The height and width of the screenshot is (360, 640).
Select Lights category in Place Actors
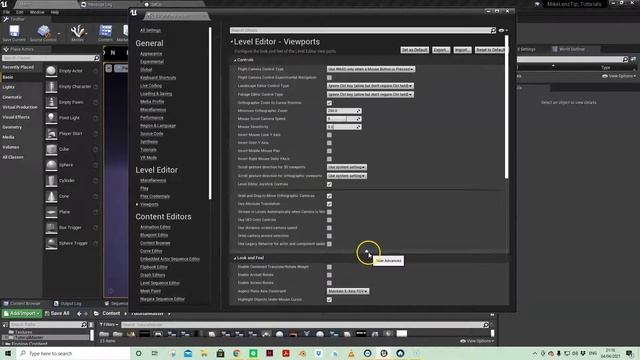coord(9,87)
